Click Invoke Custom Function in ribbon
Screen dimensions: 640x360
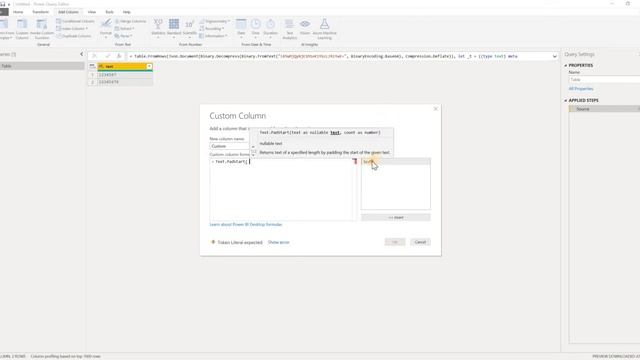point(42,29)
